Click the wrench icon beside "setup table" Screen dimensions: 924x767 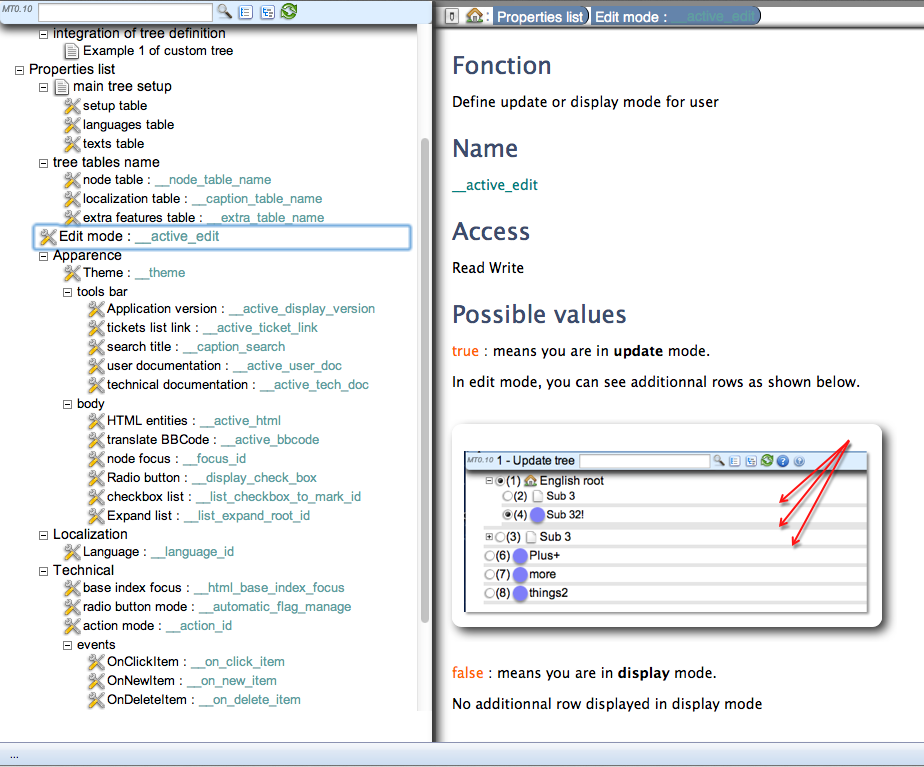71,105
